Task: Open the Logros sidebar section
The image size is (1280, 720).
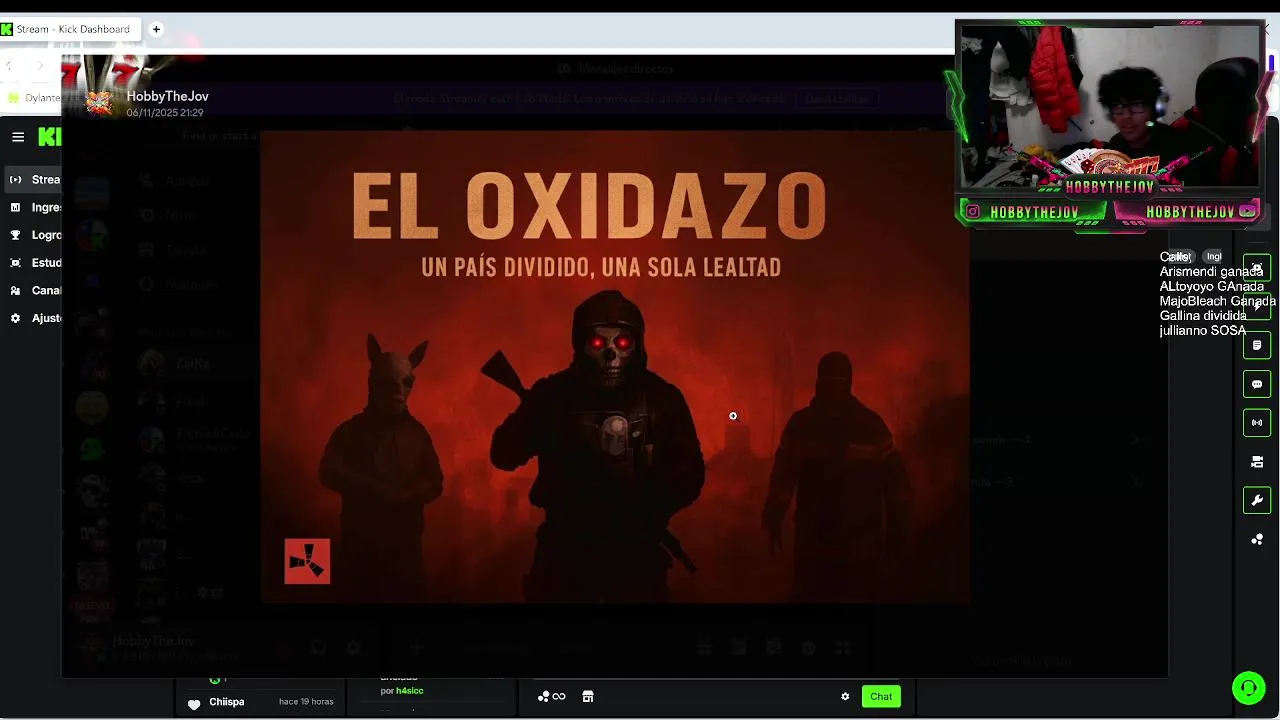Action: pyautogui.click(x=34, y=235)
